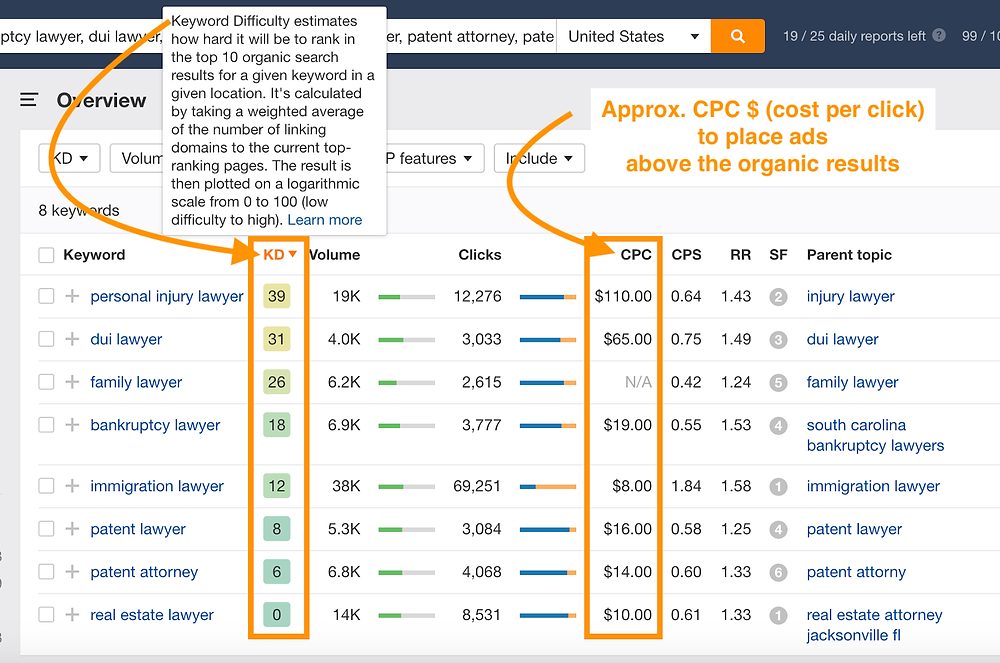Image resolution: width=1000 pixels, height=663 pixels.
Task: Click volume bar for immigration lawyer row
Action: (406, 486)
